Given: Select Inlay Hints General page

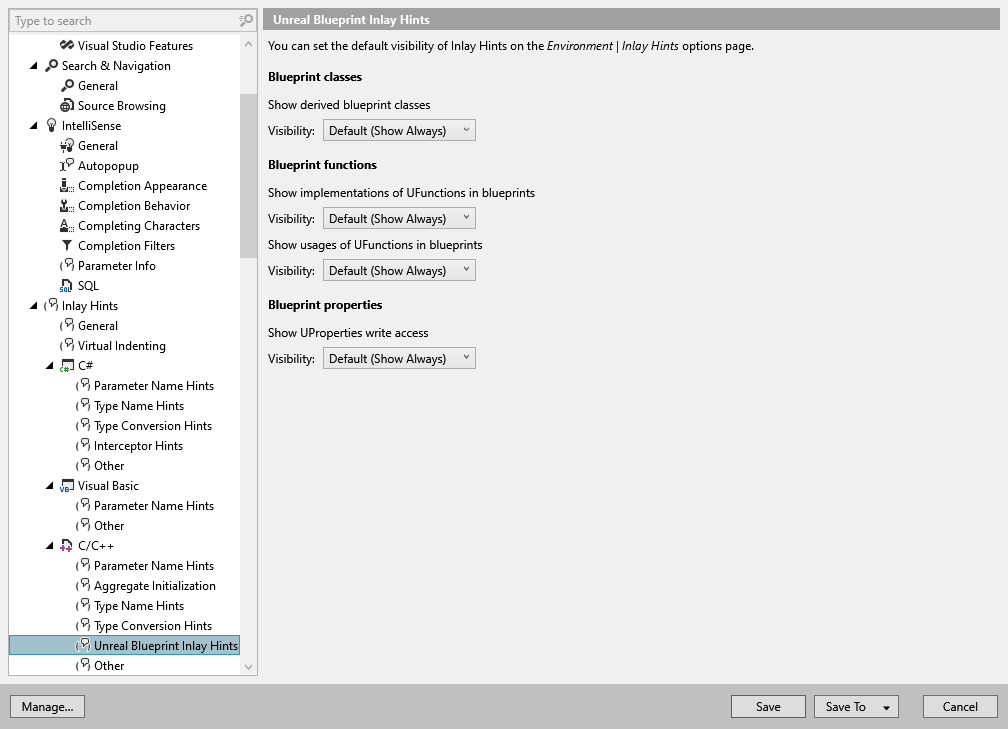Looking at the screenshot, I should pos(98,325).
